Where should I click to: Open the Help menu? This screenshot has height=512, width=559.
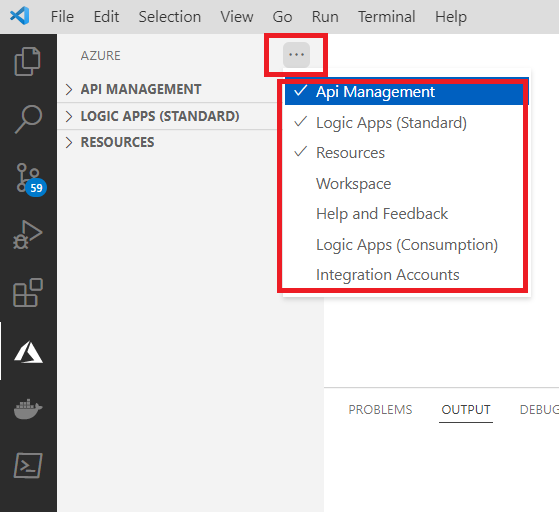click(451, 17)
